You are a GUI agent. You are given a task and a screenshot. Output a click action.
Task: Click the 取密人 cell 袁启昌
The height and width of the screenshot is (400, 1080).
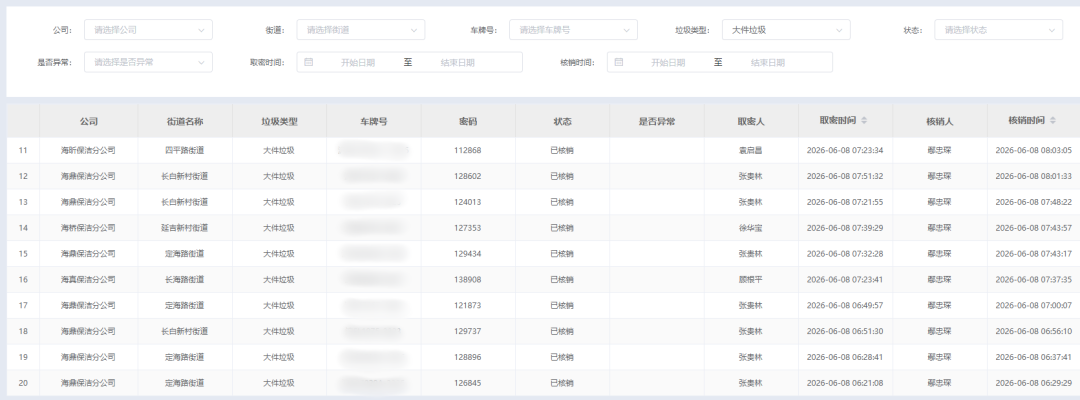[x=751, y=150]
